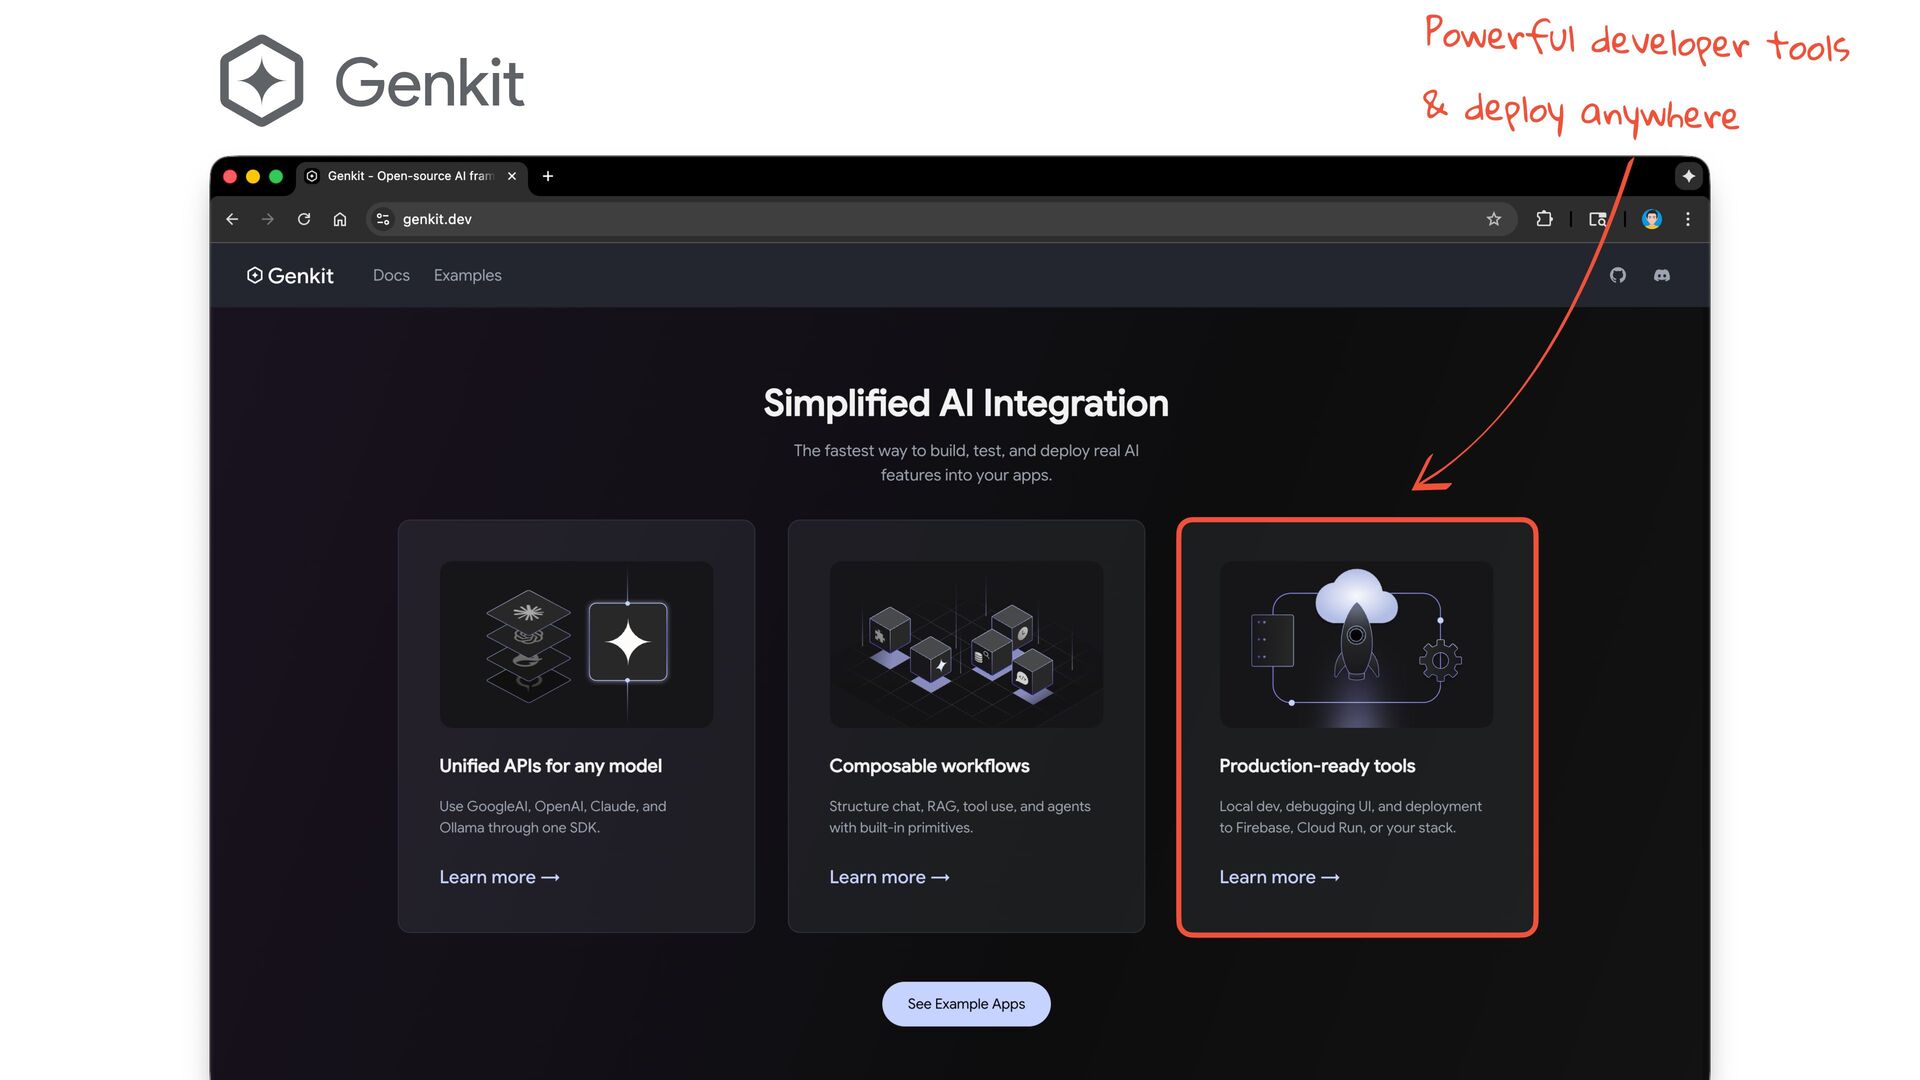This screenshot has height=1080, width=1920.
Task: View site information icon in address bar
Action: point(383,219)
